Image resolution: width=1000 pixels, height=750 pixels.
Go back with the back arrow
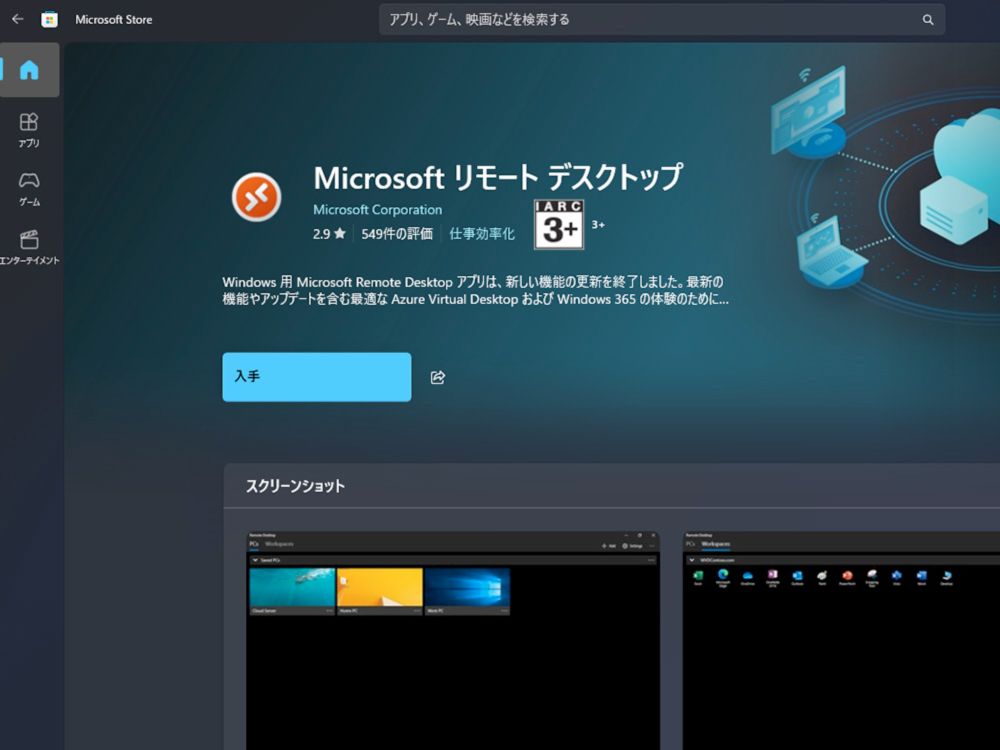click(x=17, y=19)
